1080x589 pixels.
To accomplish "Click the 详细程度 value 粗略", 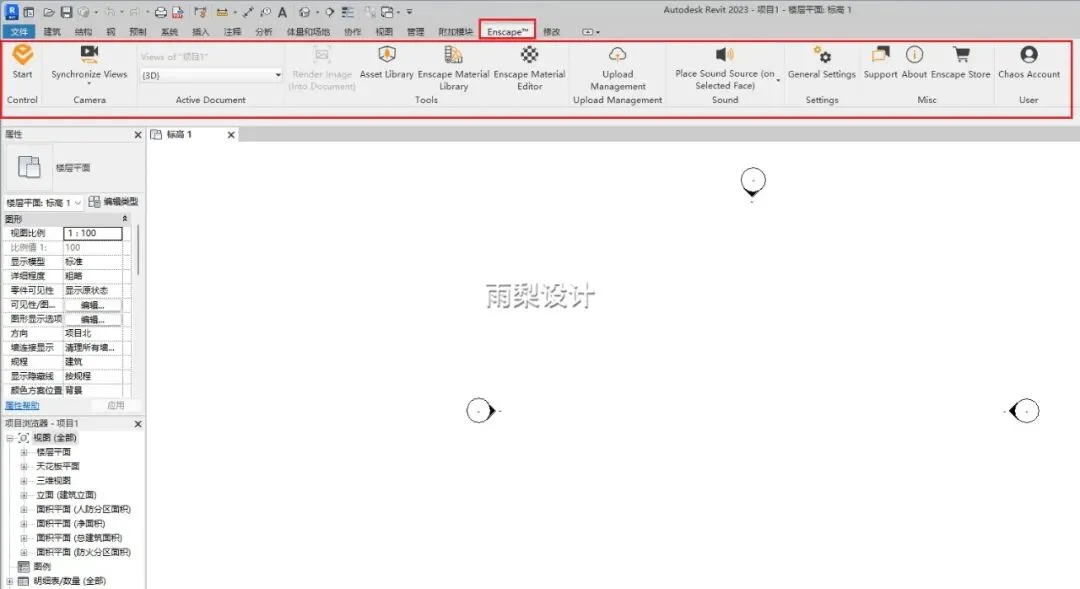I will (93, 276).
